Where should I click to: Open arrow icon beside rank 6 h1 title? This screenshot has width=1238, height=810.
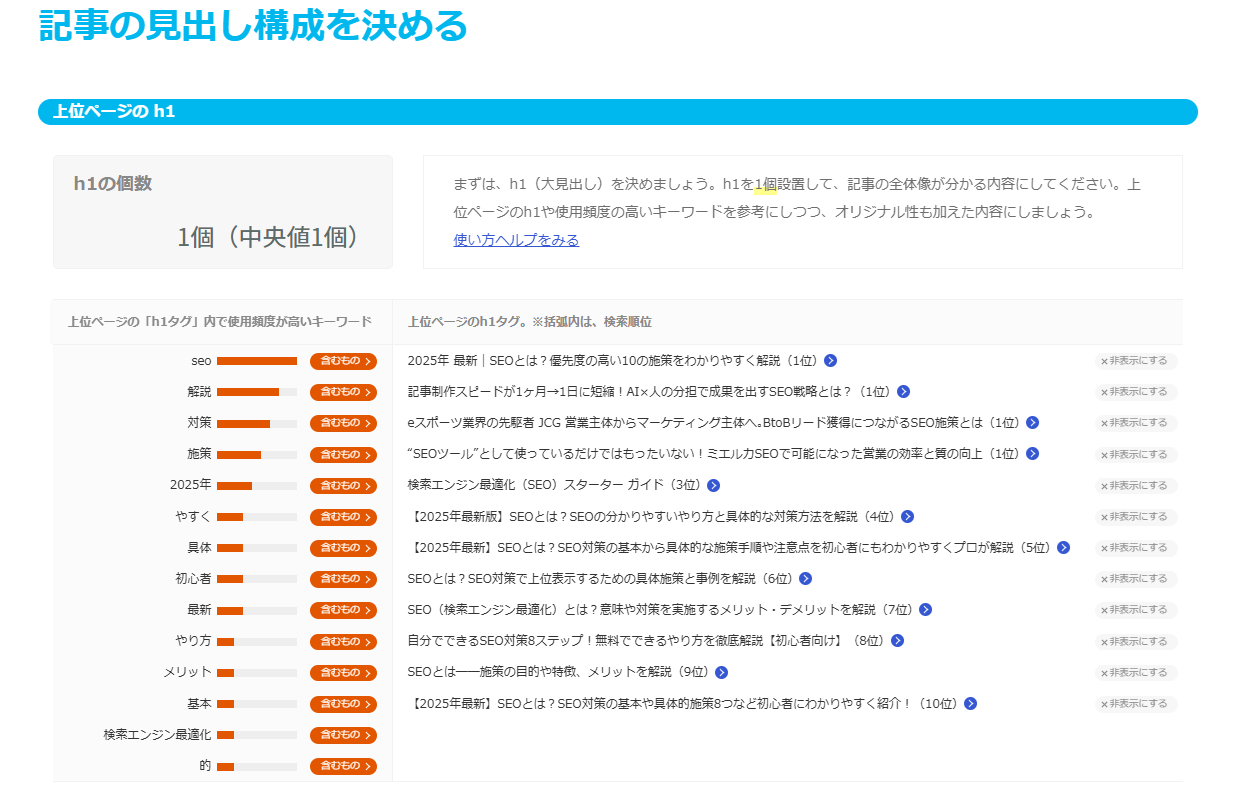[805, 579]
